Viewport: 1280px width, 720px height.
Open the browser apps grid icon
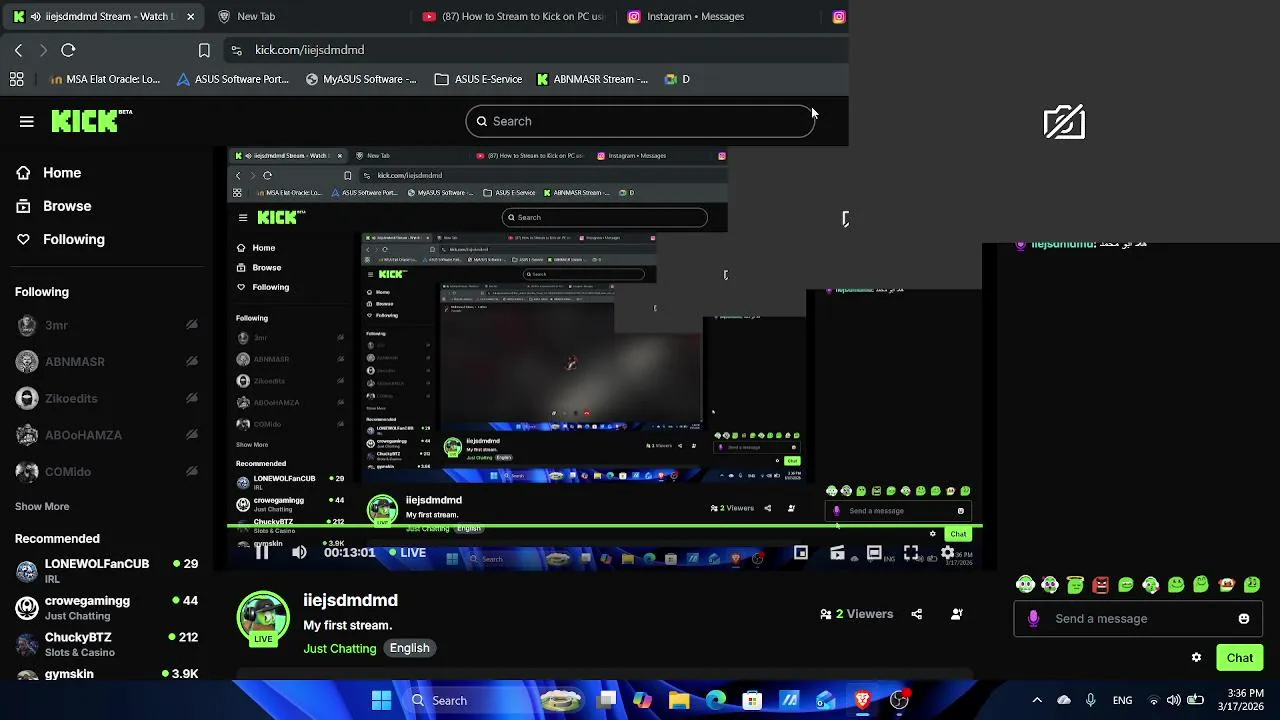17,79
